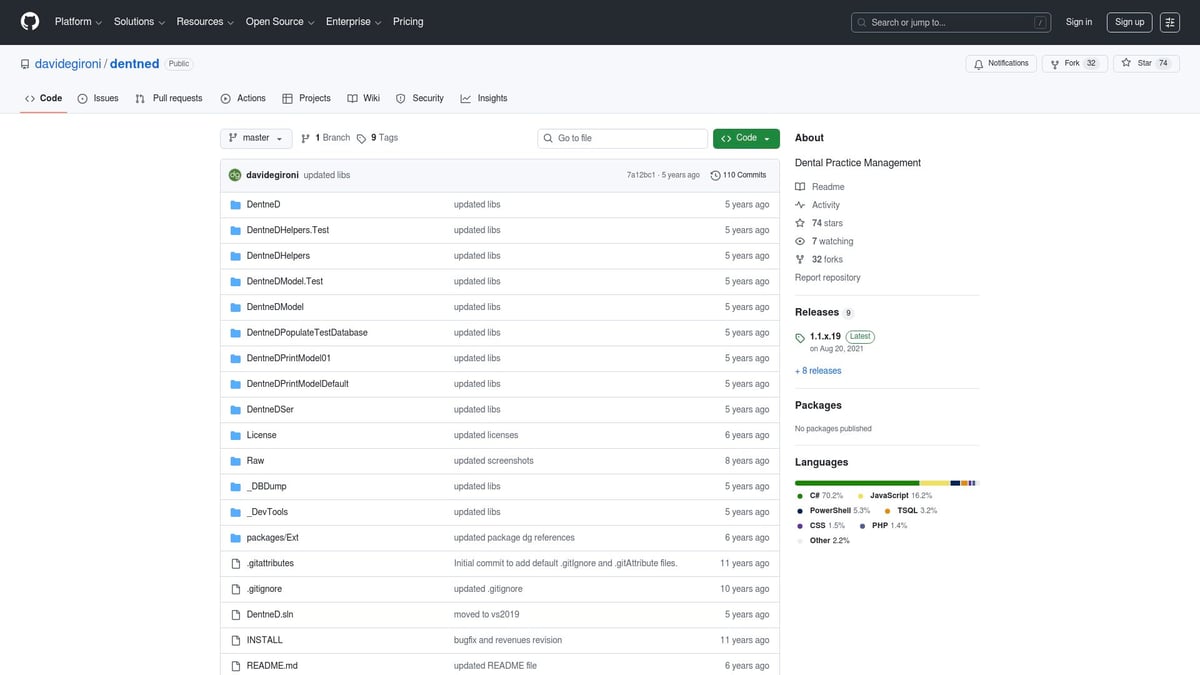Click the Sign up button

click(x=1129, y=22)
